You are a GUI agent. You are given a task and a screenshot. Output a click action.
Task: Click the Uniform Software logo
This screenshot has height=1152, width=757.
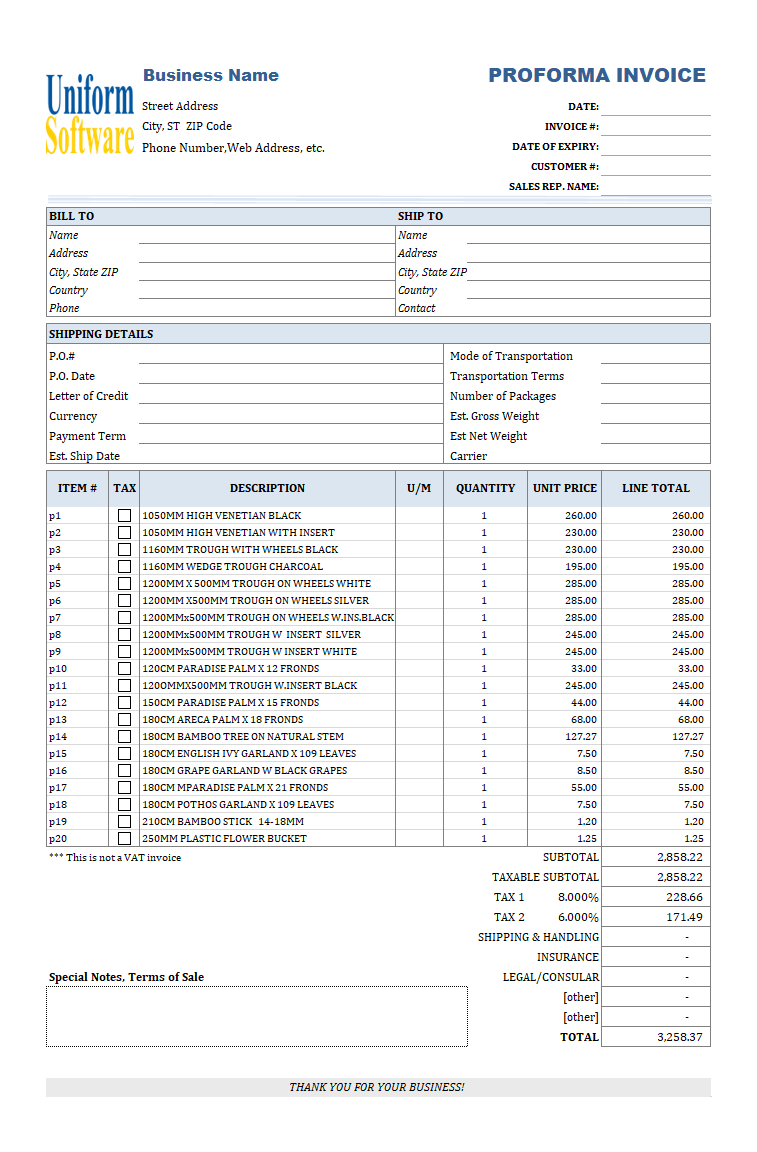point(90,115)
